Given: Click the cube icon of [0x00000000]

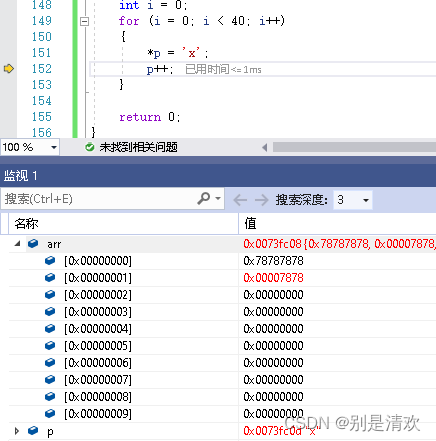Looking at the screenshot, I should pyautogui.click(x=50, y=260).
